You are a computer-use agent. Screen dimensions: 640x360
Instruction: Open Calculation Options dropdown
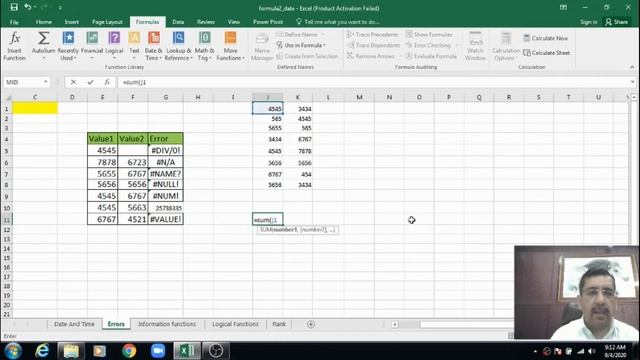click(506, 46)
